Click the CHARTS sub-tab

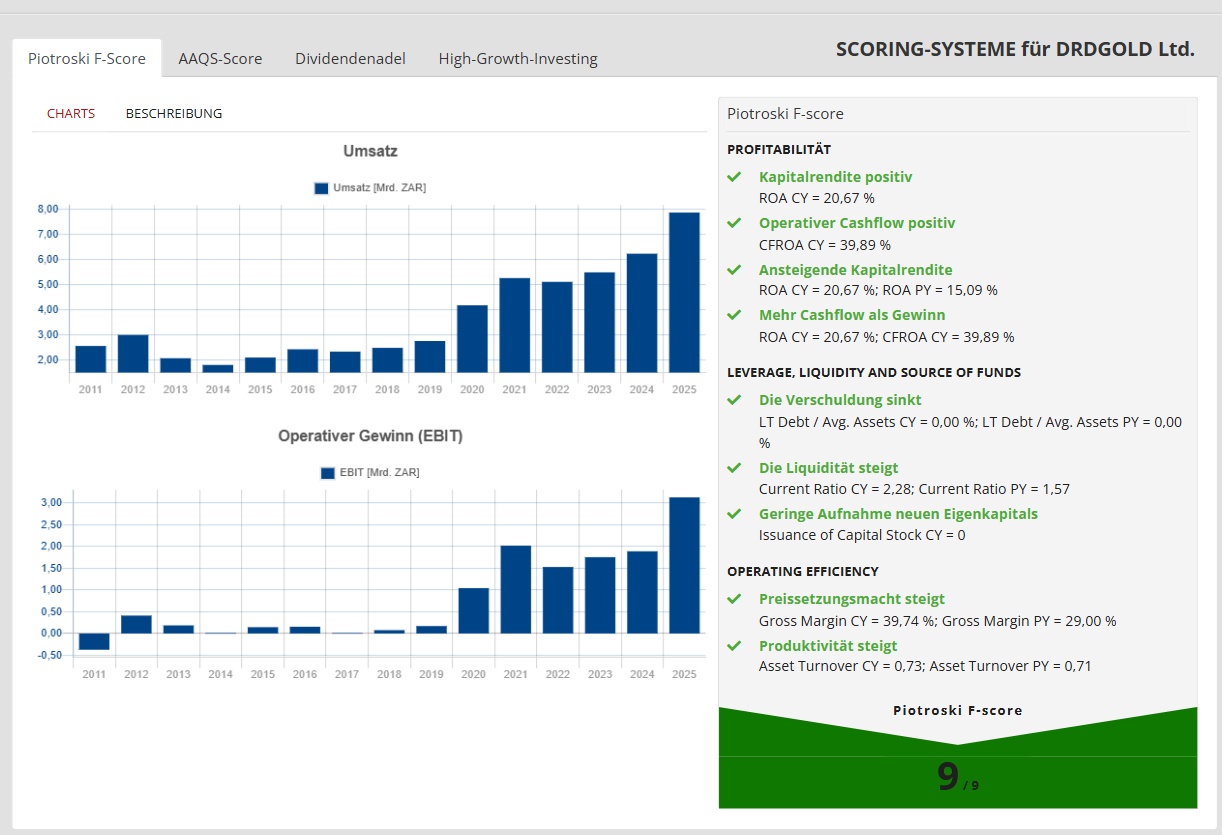point(71,114)
